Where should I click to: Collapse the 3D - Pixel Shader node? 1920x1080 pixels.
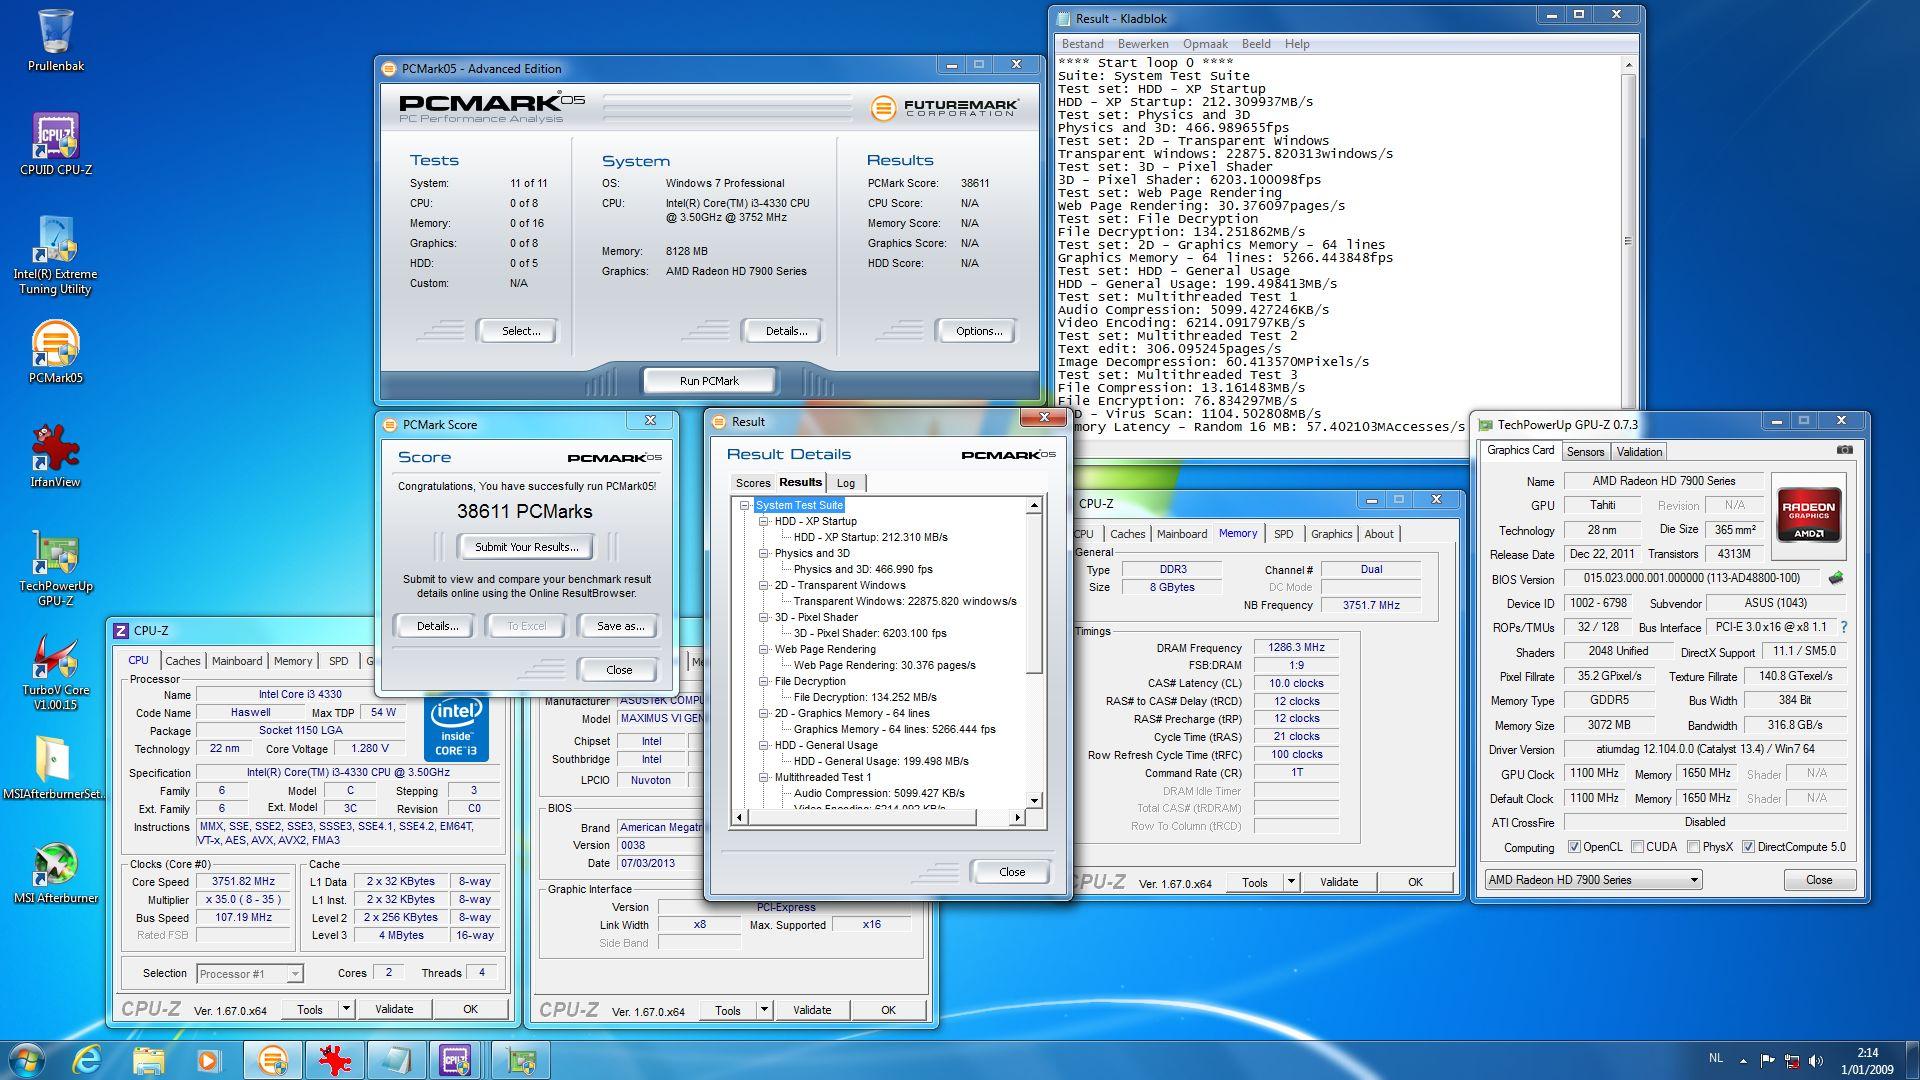763,618
